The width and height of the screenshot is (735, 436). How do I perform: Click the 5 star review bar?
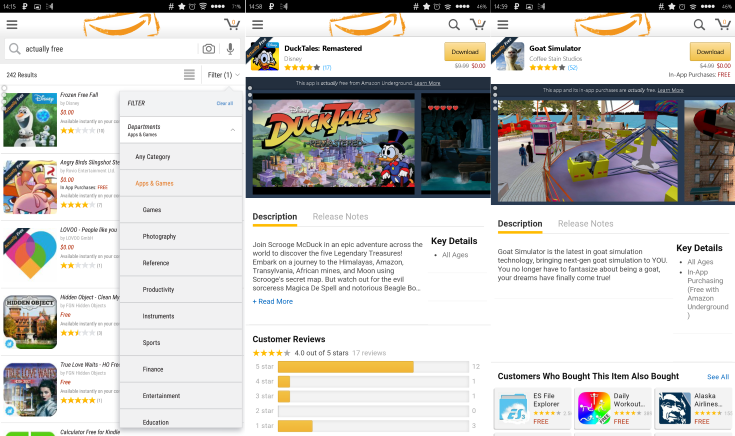click(x=373, y=367)
